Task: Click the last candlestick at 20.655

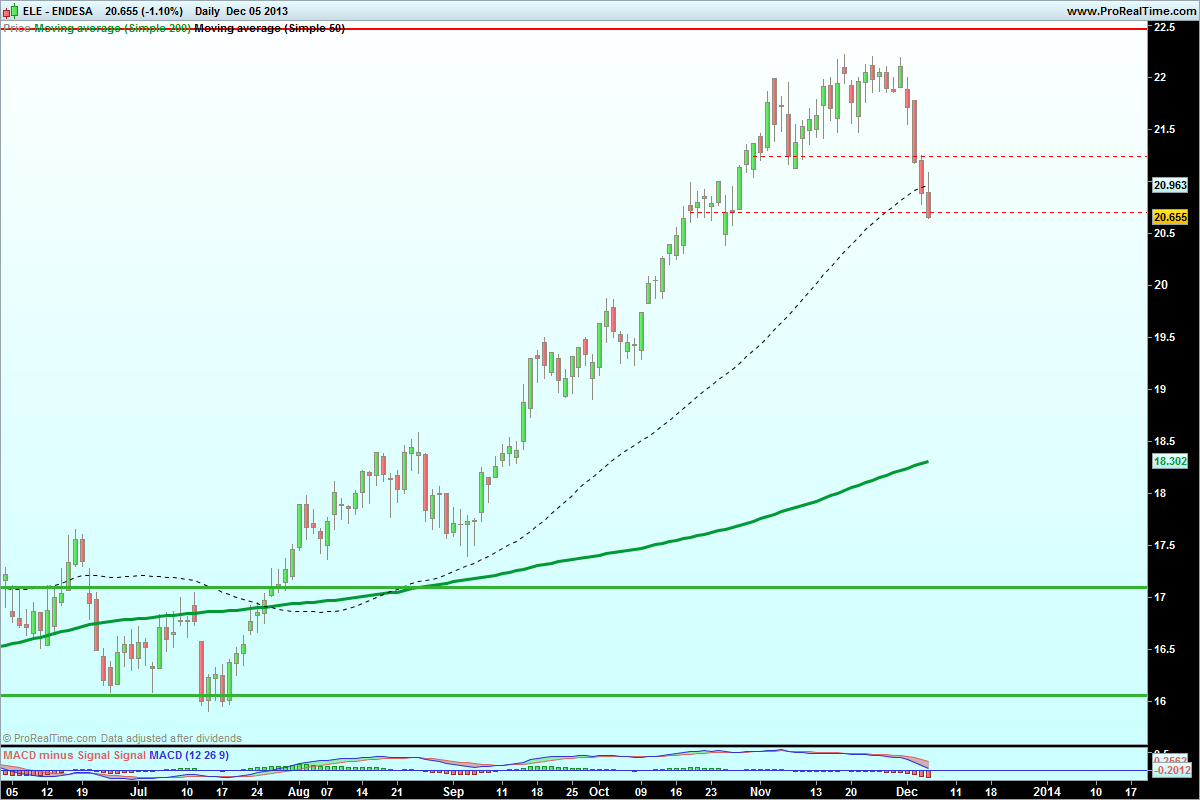Action: 929,204
